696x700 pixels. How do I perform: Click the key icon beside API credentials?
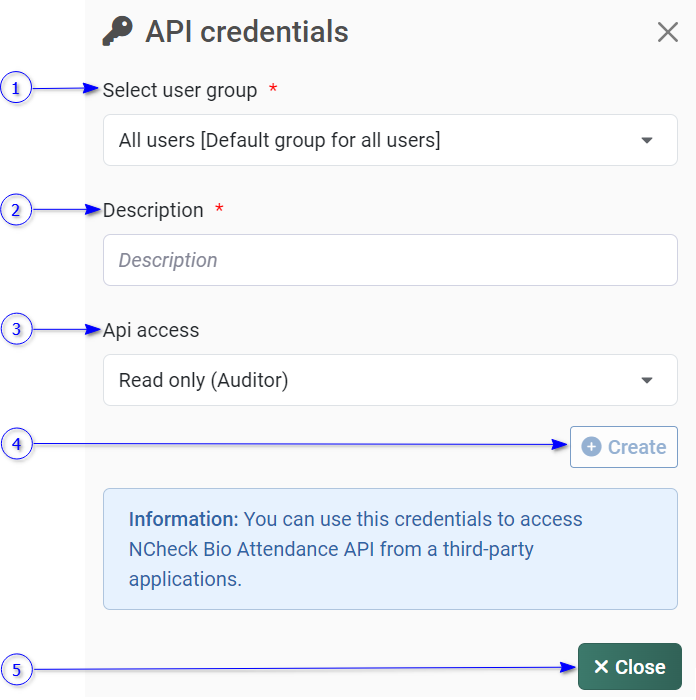coord(117,32)
